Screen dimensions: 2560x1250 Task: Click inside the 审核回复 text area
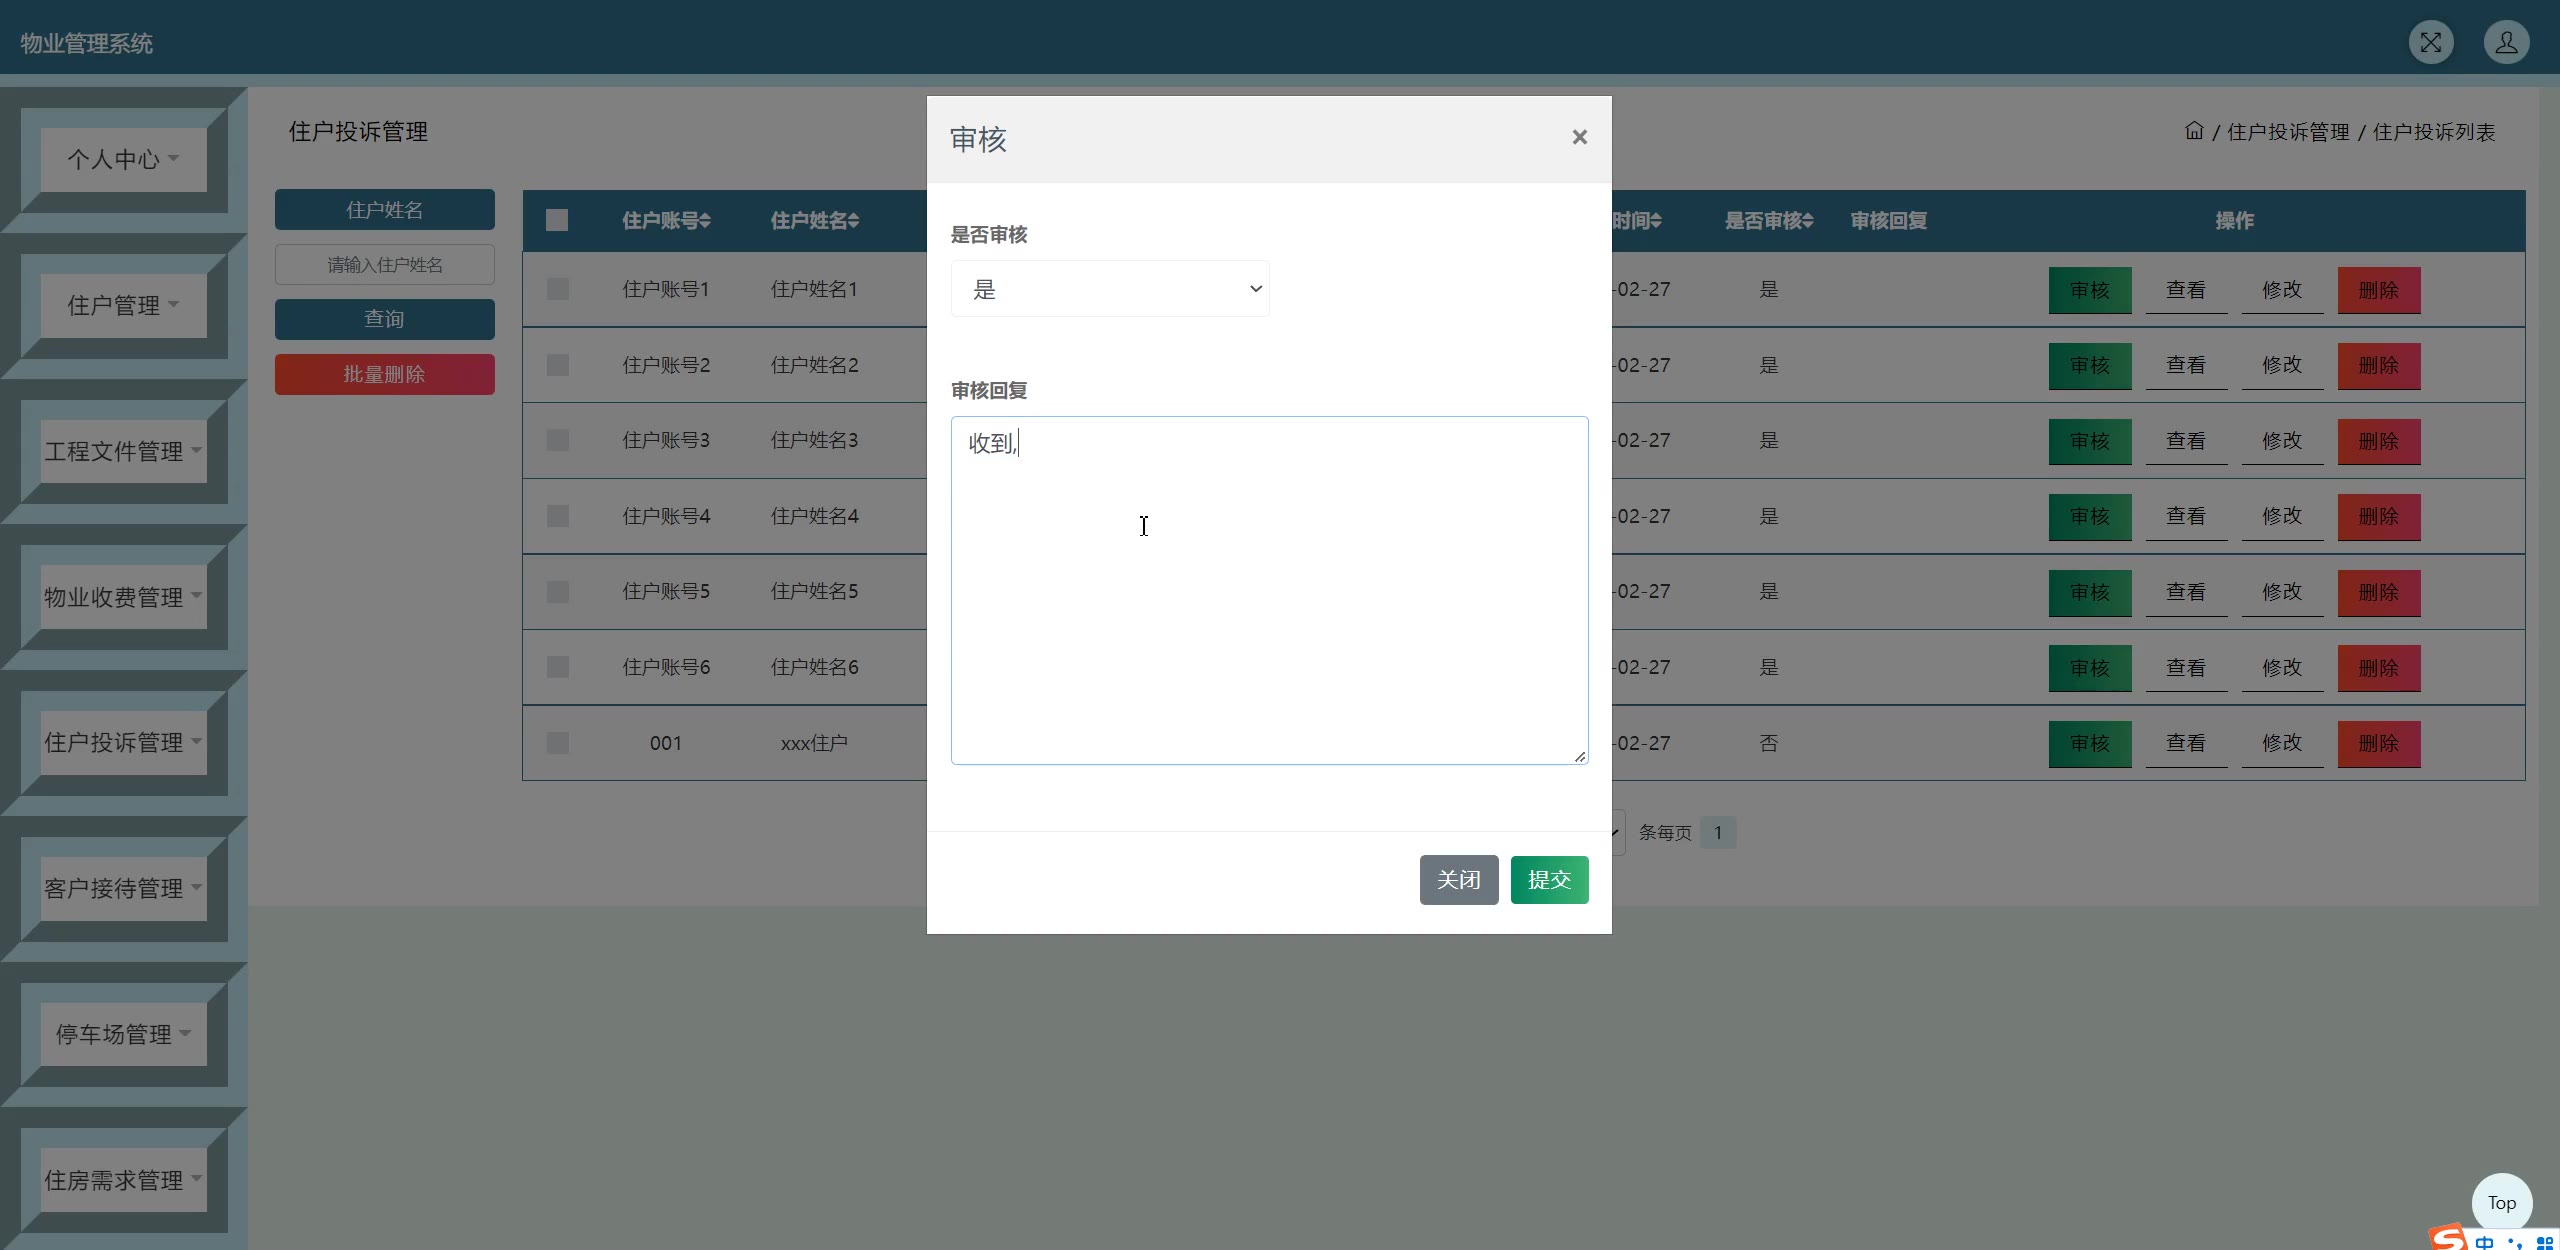[1268, 590]
